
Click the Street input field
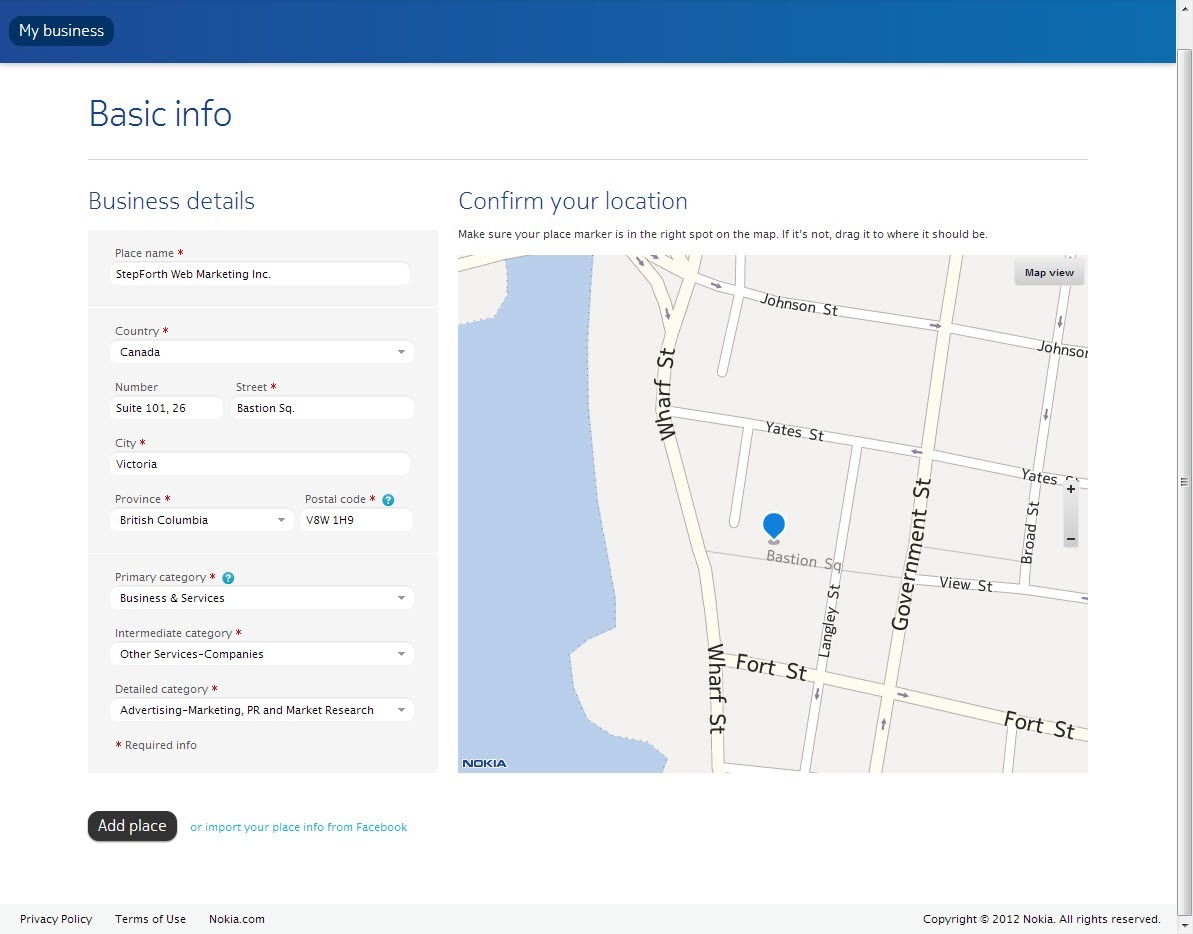pyautogui.click(x=321, y=408)
